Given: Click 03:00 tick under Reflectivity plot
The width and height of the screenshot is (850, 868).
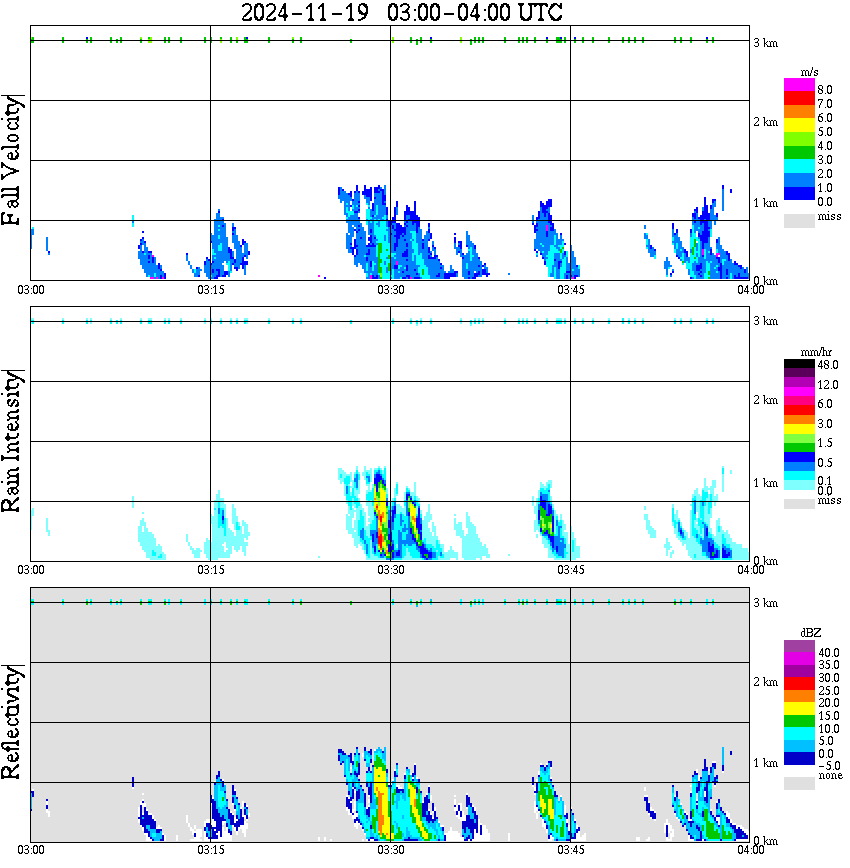Looking at the screenshot, I should (31, 850).
